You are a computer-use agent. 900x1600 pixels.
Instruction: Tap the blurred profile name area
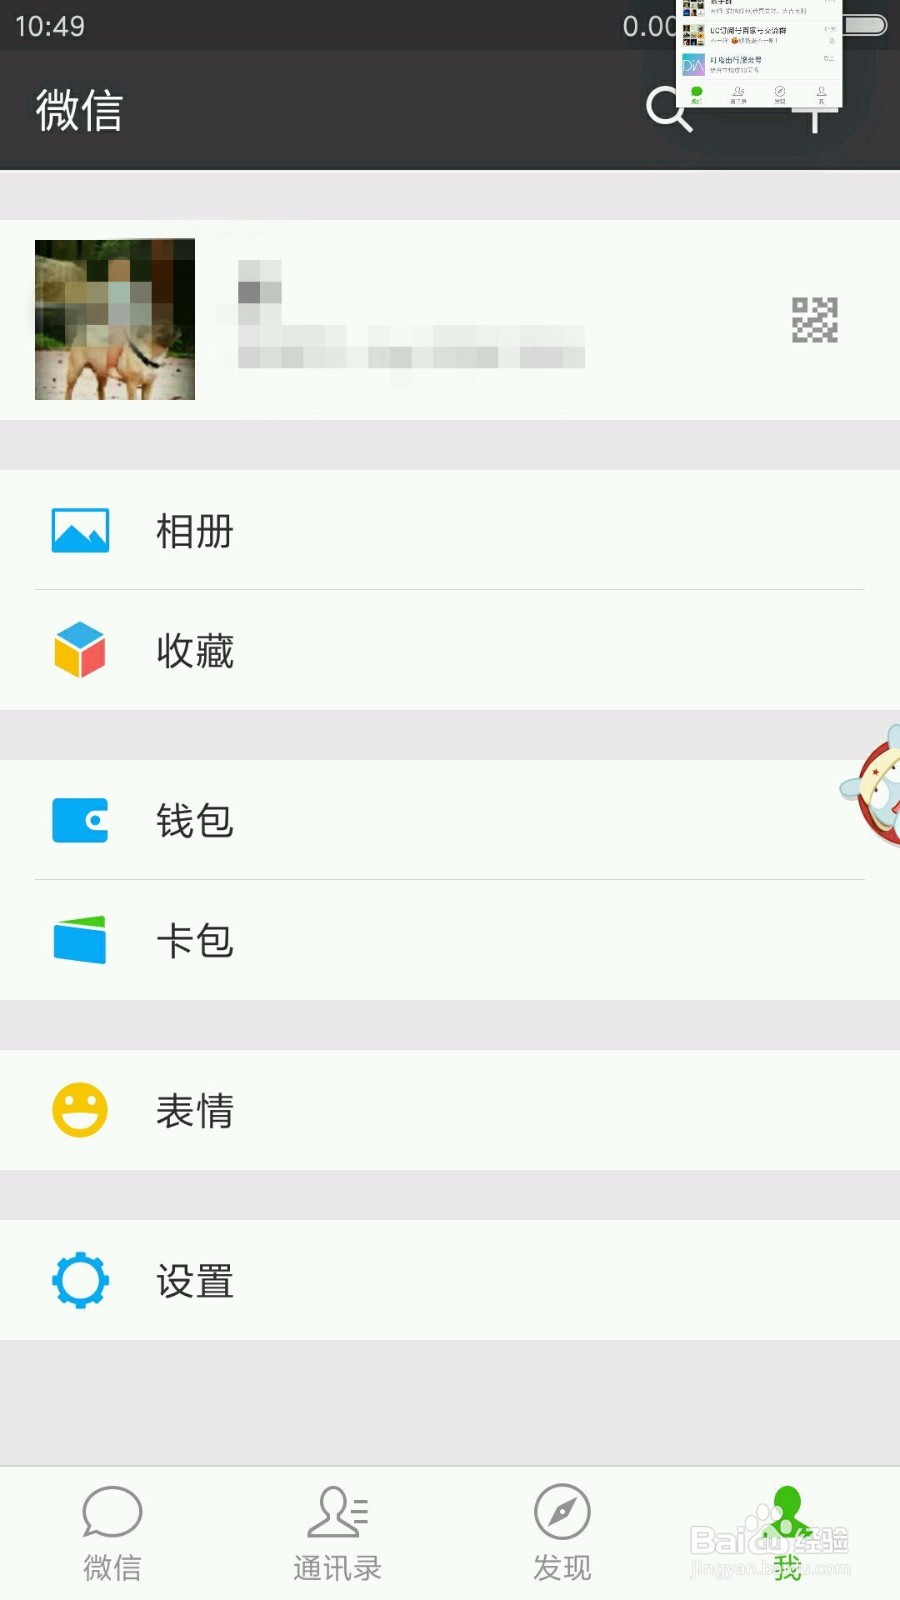(x=410, y=315)
